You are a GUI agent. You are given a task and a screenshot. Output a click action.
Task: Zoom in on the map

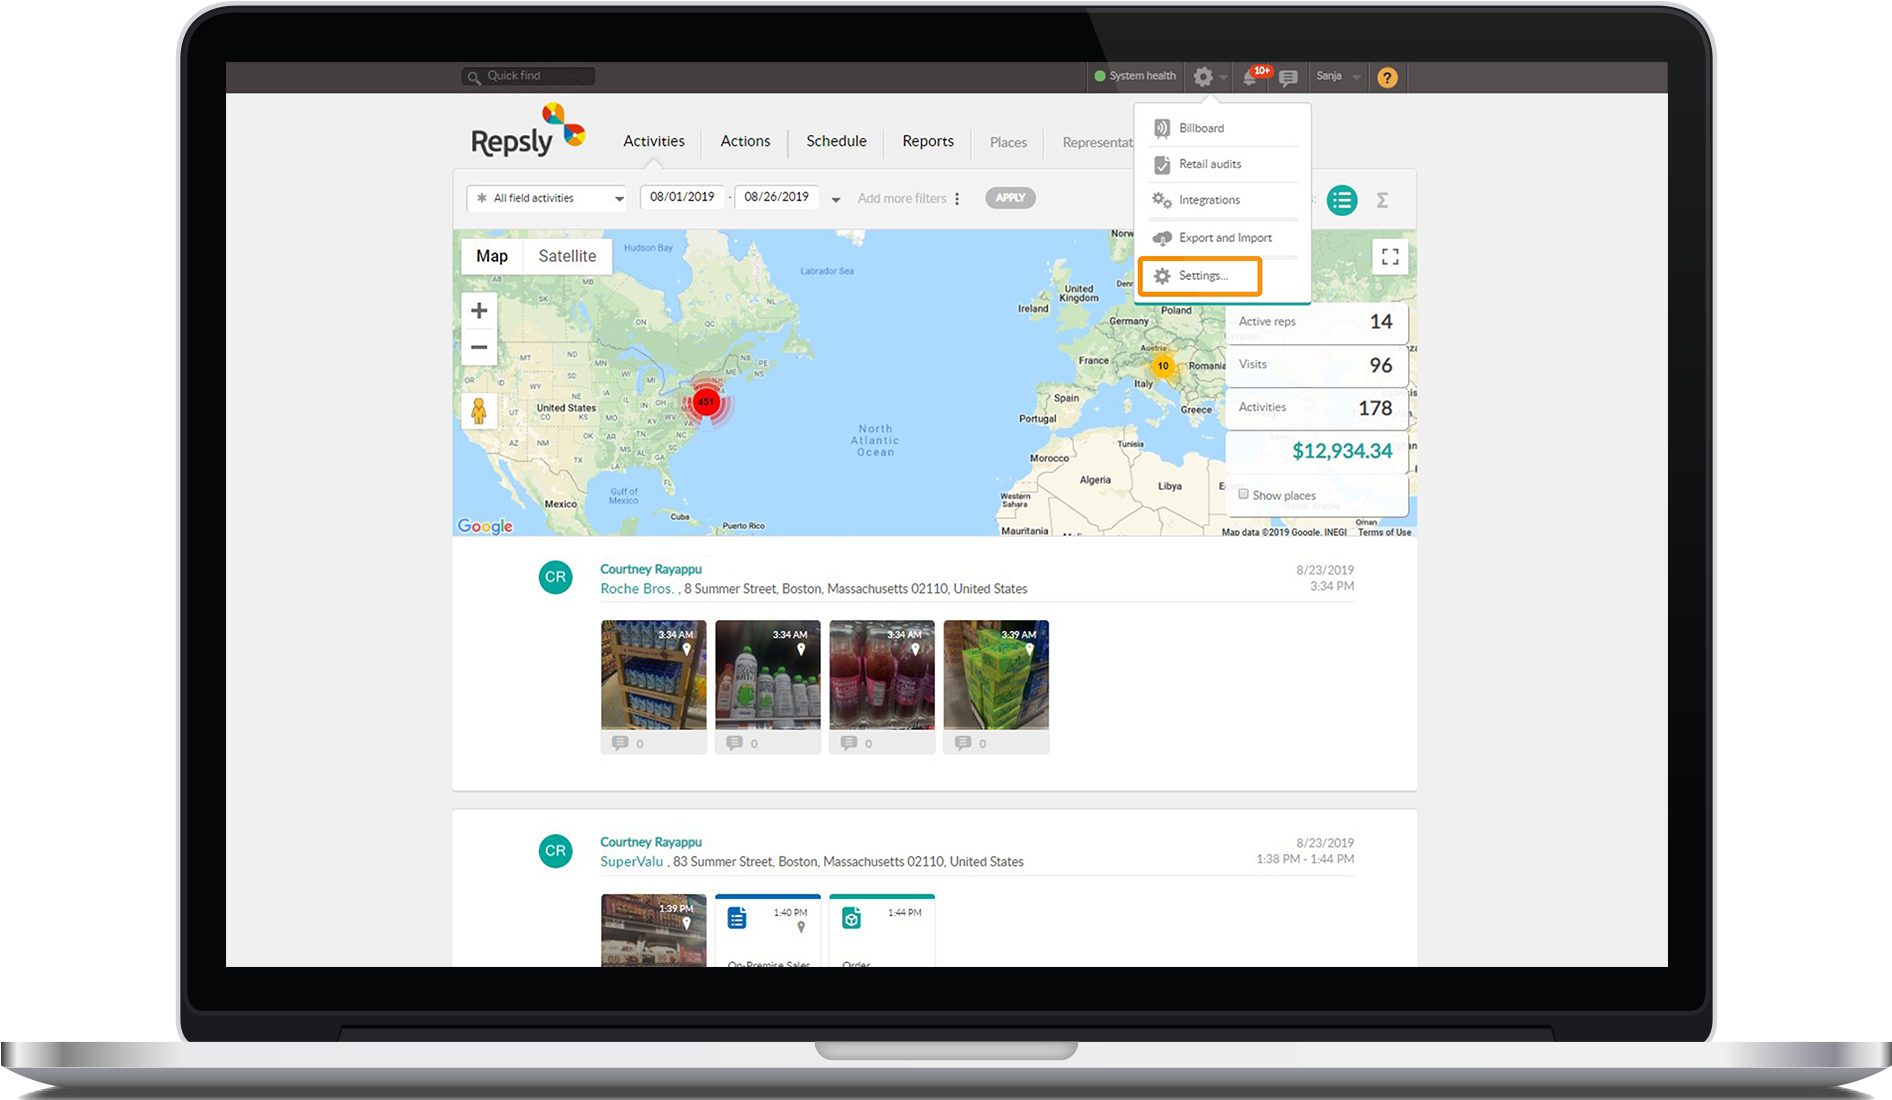(479, 311)
